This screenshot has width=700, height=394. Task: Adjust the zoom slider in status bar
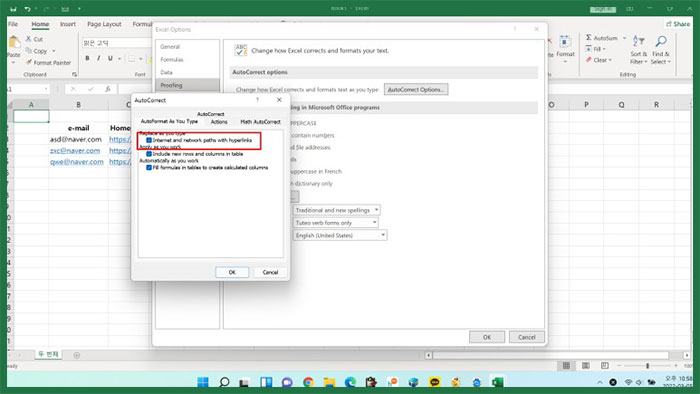pyautogui.click(x=647, y=365)
